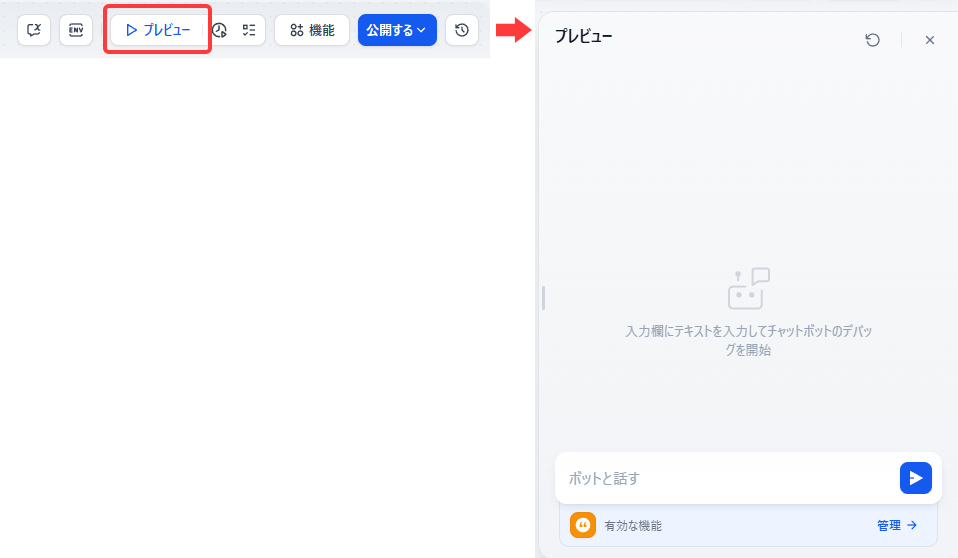Open the run history clock icon
Screen dimensions: 958x558
[219, 30]
